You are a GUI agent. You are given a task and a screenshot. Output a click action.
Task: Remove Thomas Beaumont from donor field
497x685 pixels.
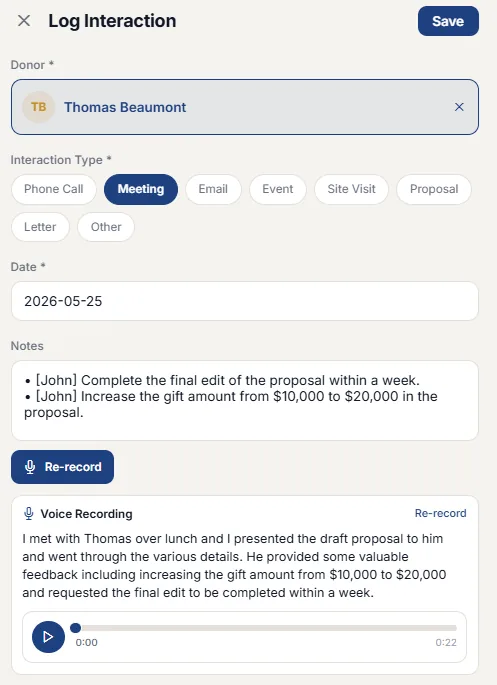459,107
